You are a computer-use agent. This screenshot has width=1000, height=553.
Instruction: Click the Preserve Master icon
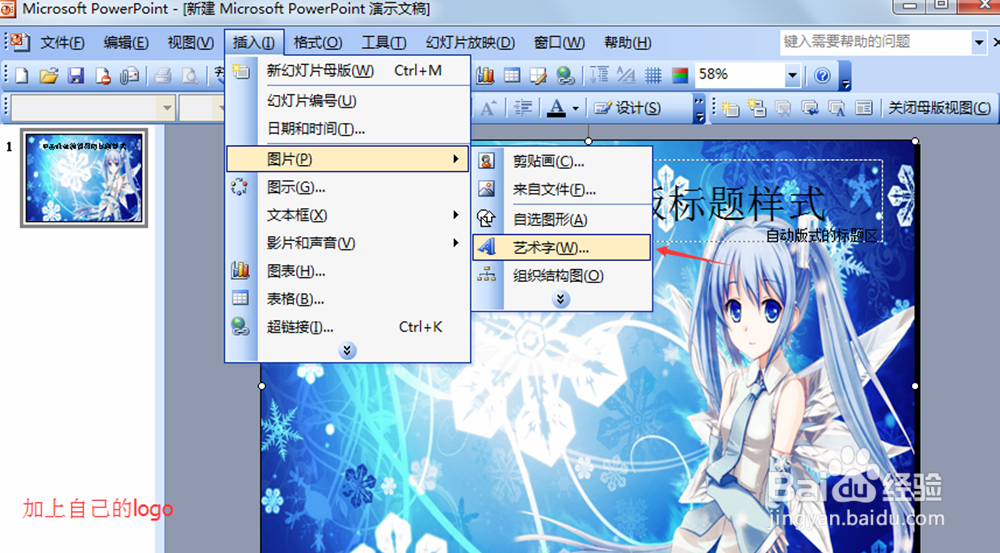point(810,108)
